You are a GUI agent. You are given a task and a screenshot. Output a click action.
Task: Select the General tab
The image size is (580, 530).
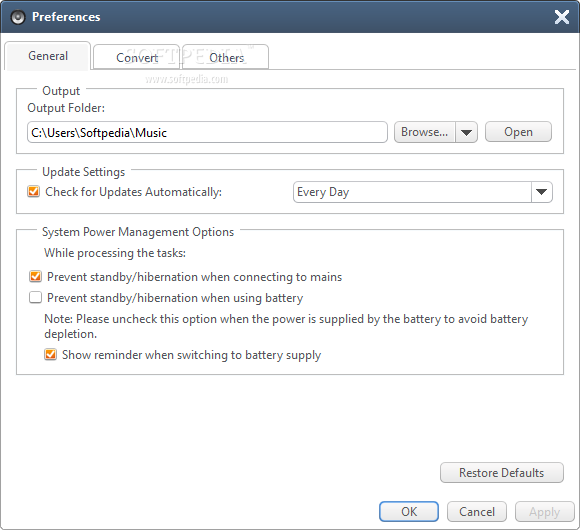(x=48, y=56)
